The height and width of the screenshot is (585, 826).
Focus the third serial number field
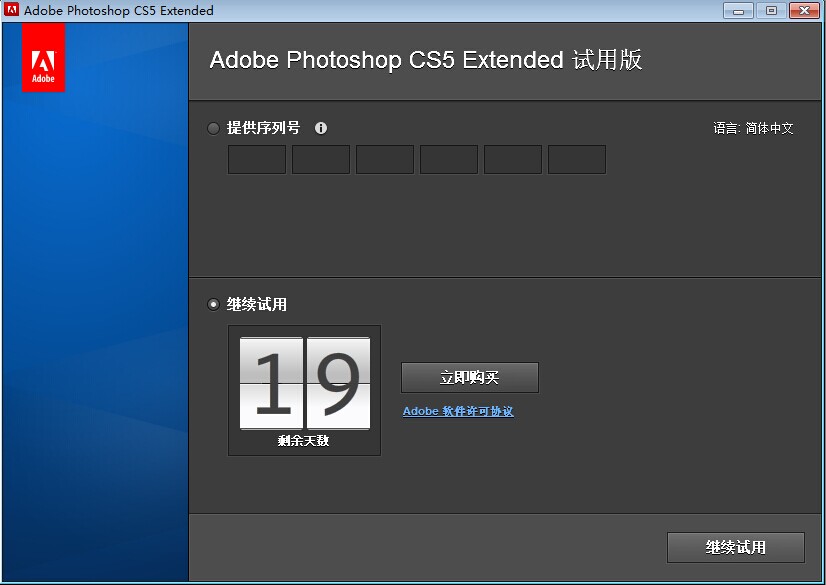(x=385, y=160)
